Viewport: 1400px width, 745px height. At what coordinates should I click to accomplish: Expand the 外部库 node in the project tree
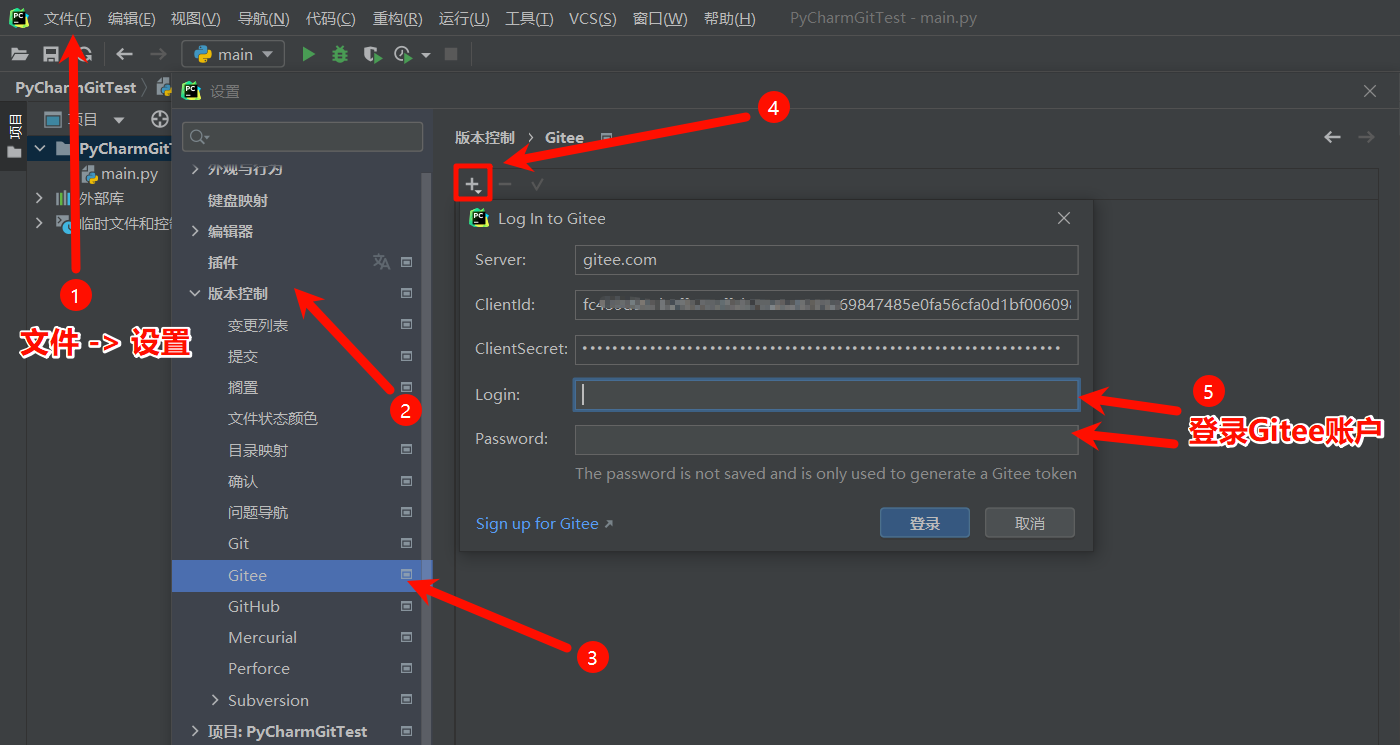tap(40, 198)
